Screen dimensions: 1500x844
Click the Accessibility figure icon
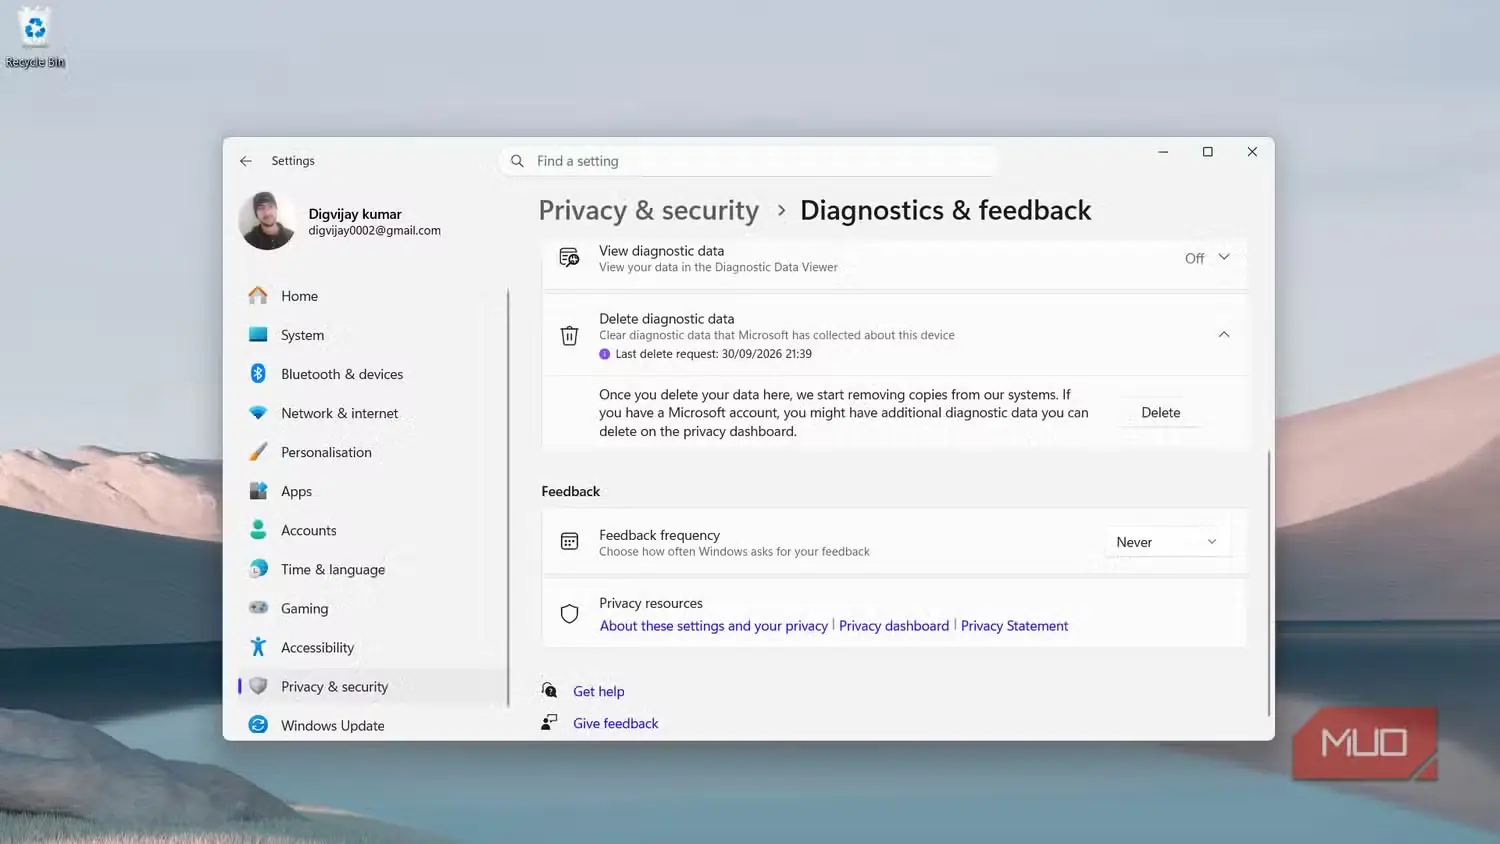[x=258, y=647]
